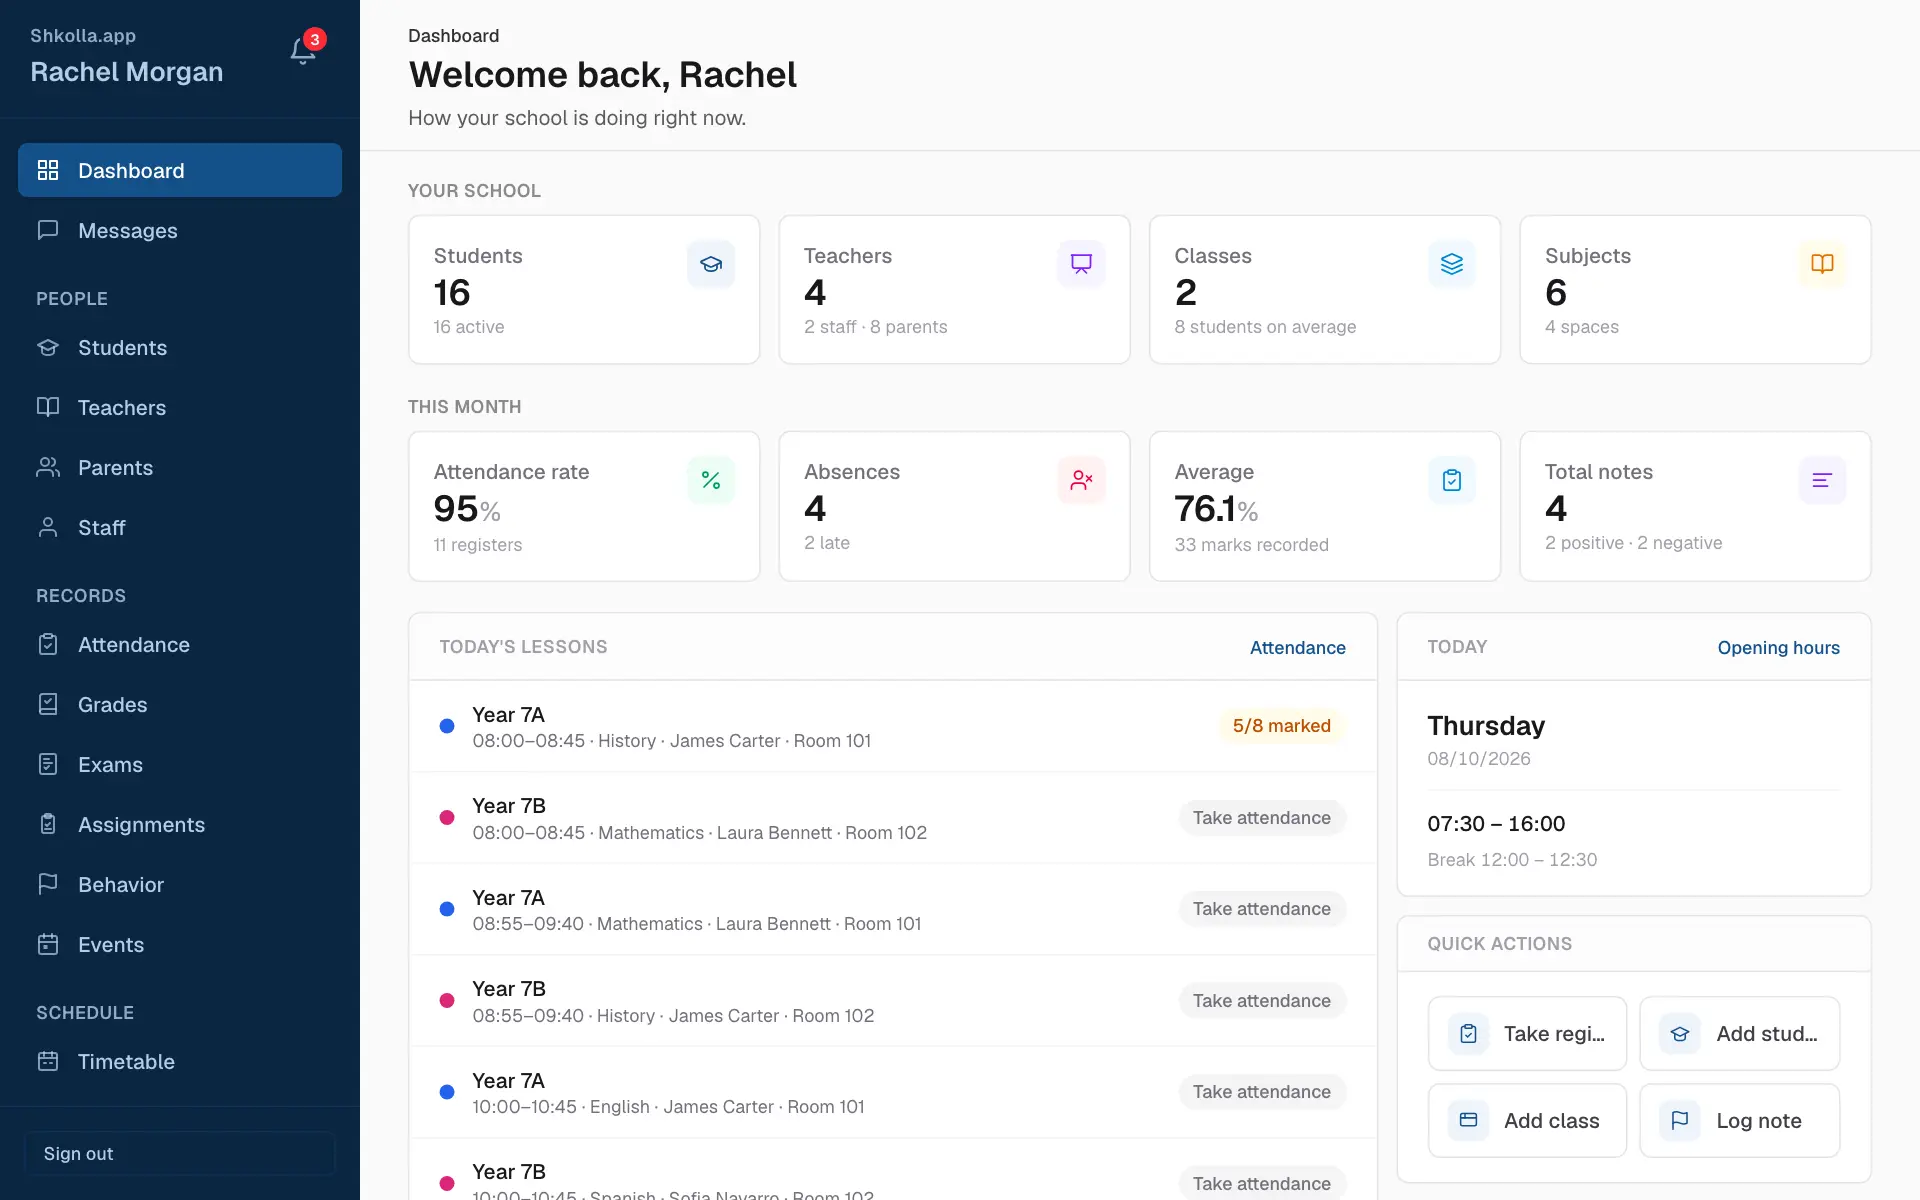Click the Add student quick action
1920x1200 pixels.
[1740, 1033]
